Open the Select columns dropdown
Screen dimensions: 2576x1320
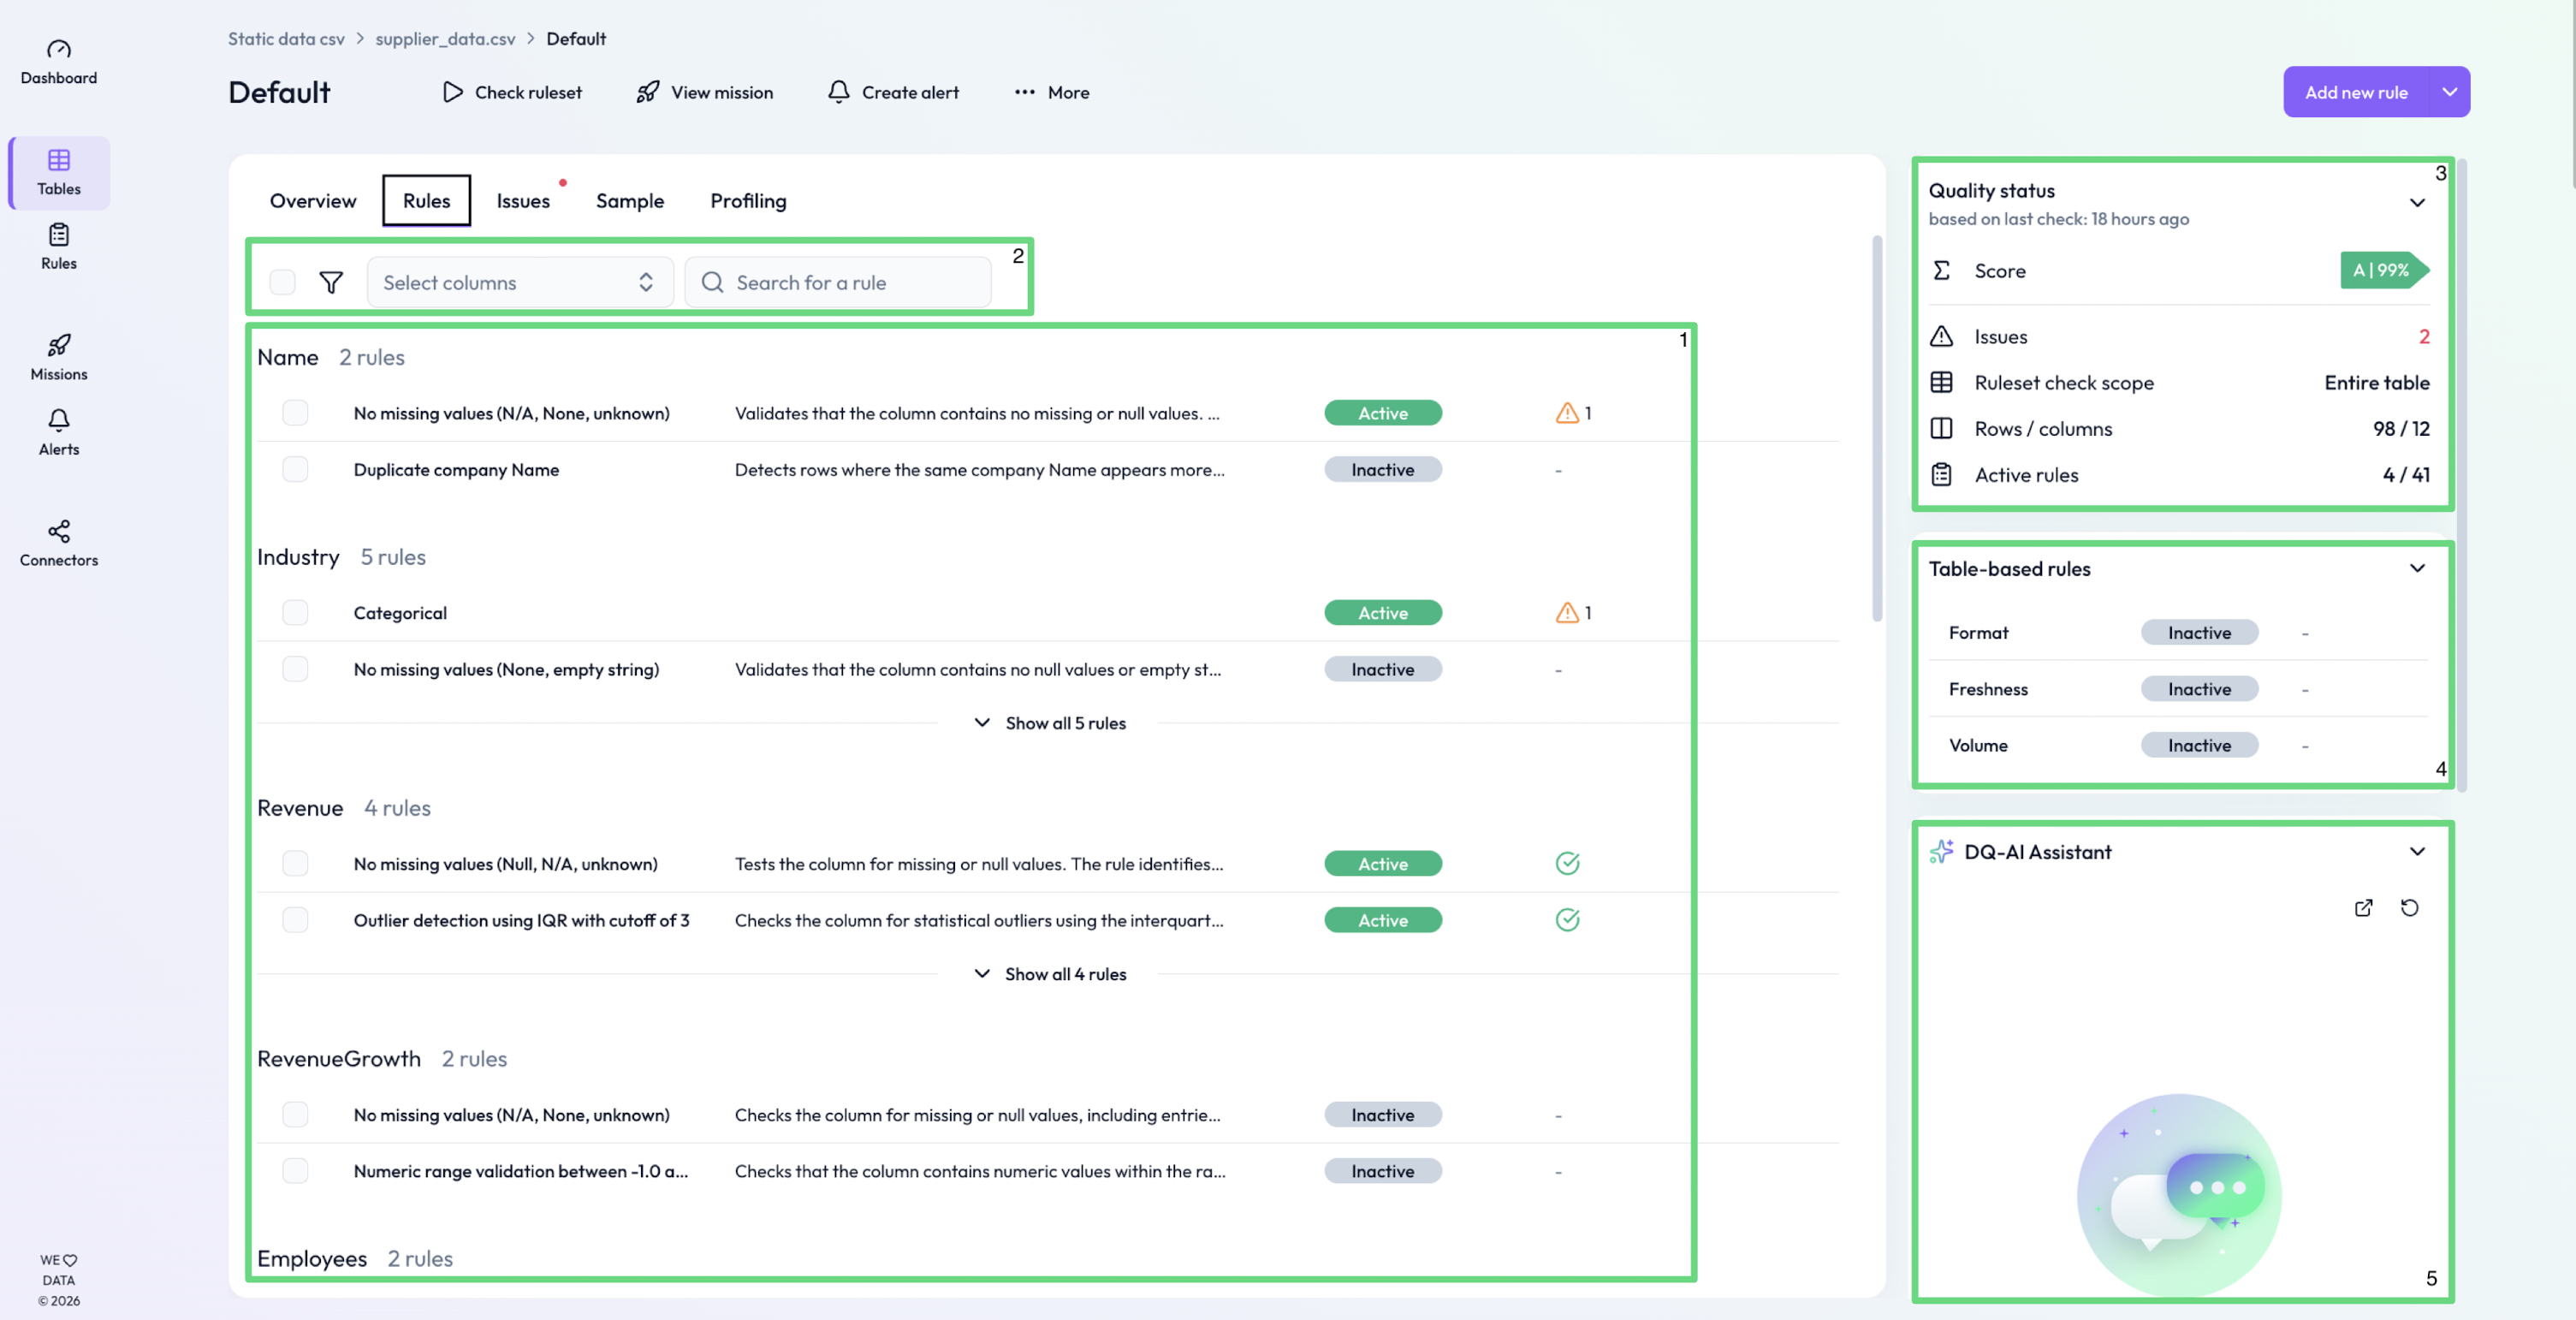[x=519, y=283]
